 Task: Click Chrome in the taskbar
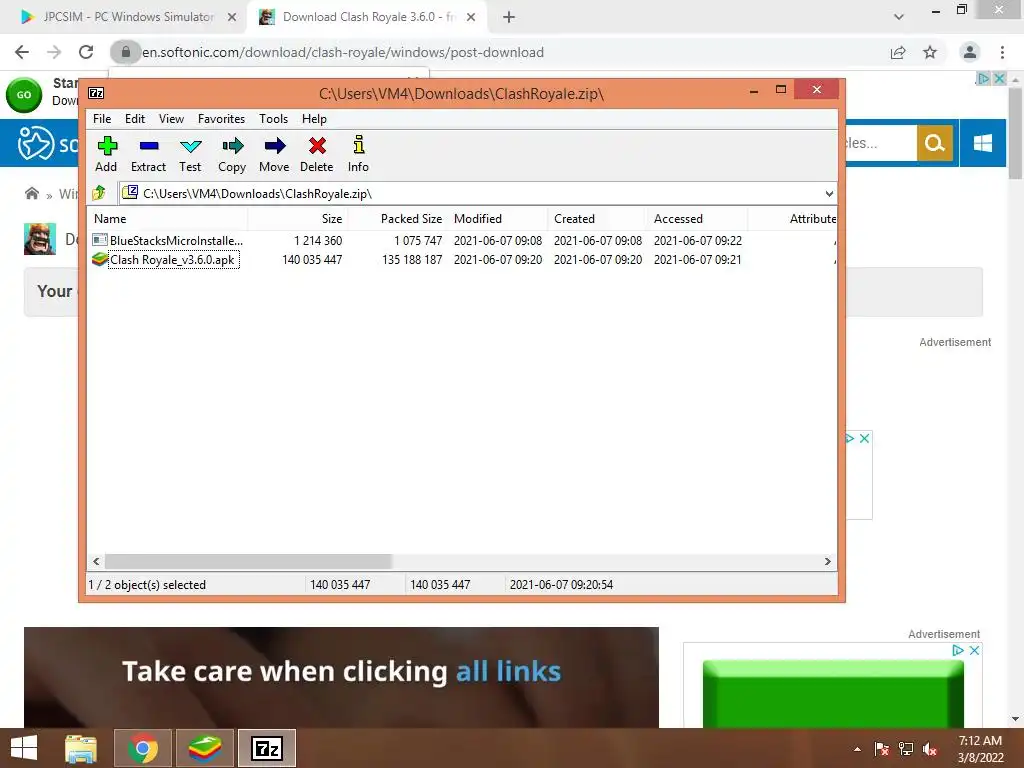click(143, 748)
